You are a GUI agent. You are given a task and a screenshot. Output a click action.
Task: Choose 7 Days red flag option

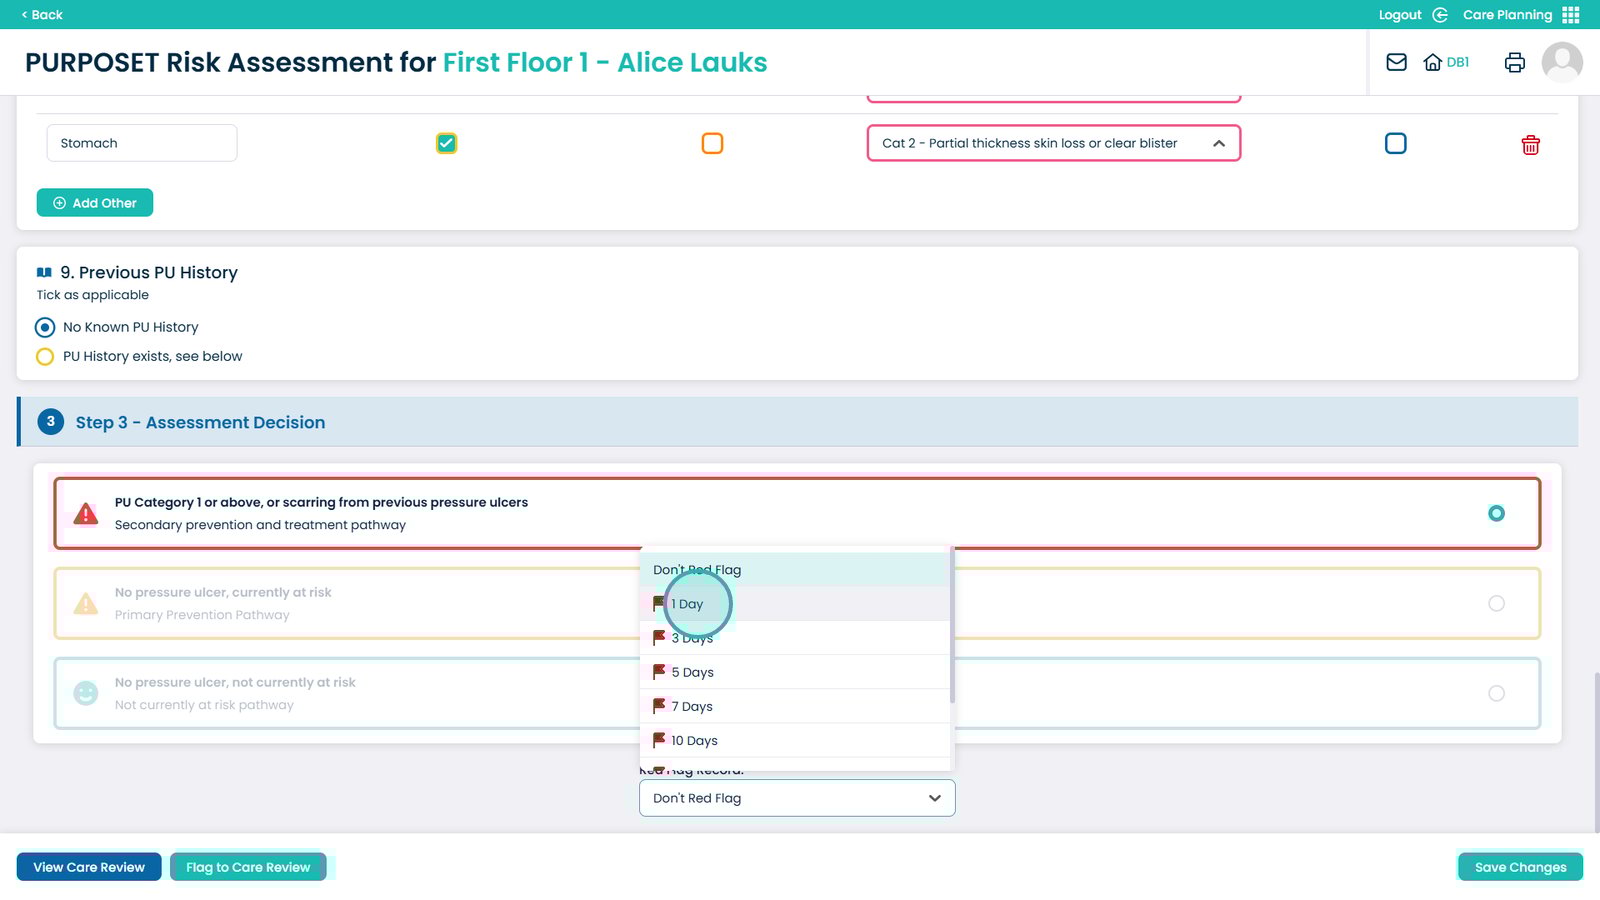click(x=692, y=706)
